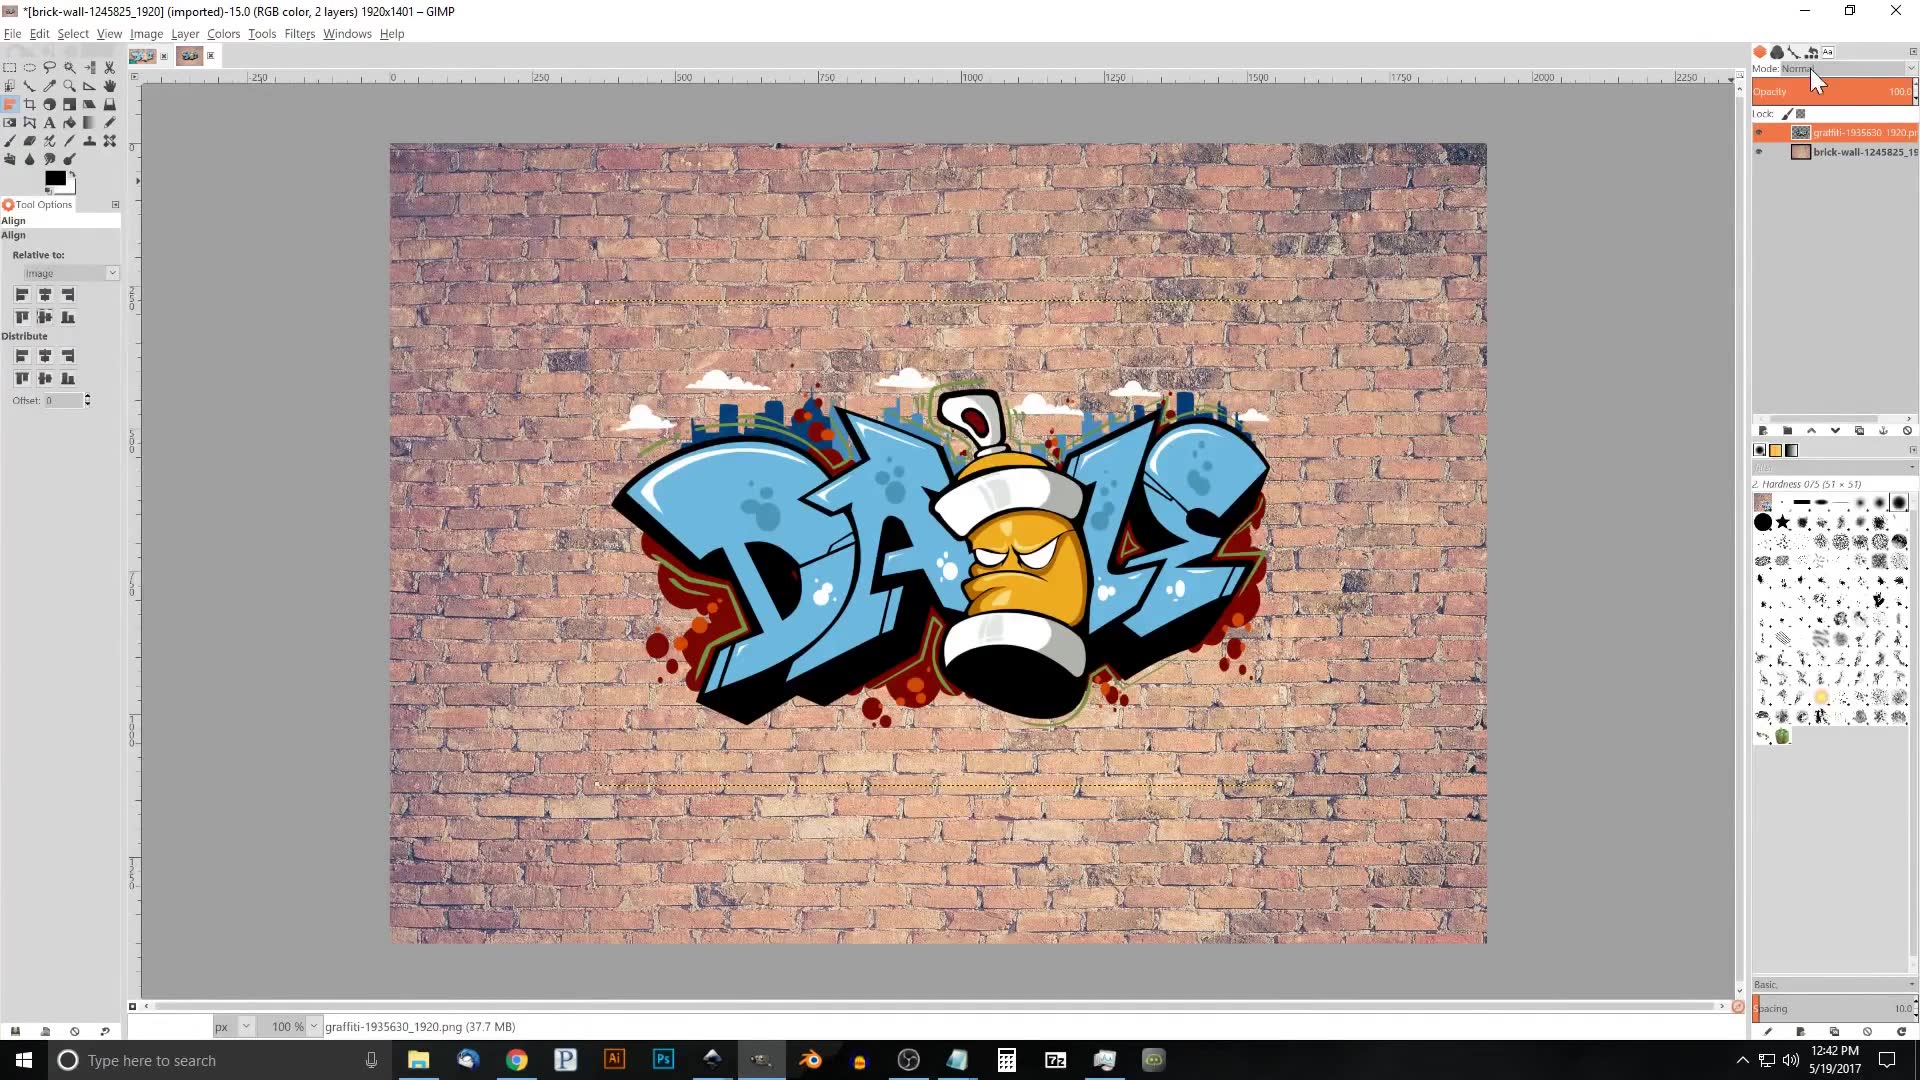
Task: Select the Rectangle Select tool
Action: [10, 68]
